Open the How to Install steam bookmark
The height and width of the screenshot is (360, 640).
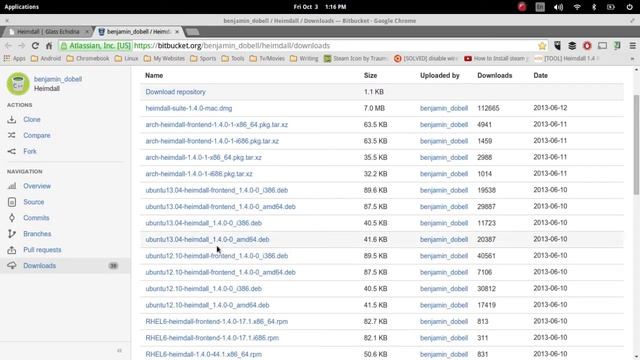[x=496, y=59]
